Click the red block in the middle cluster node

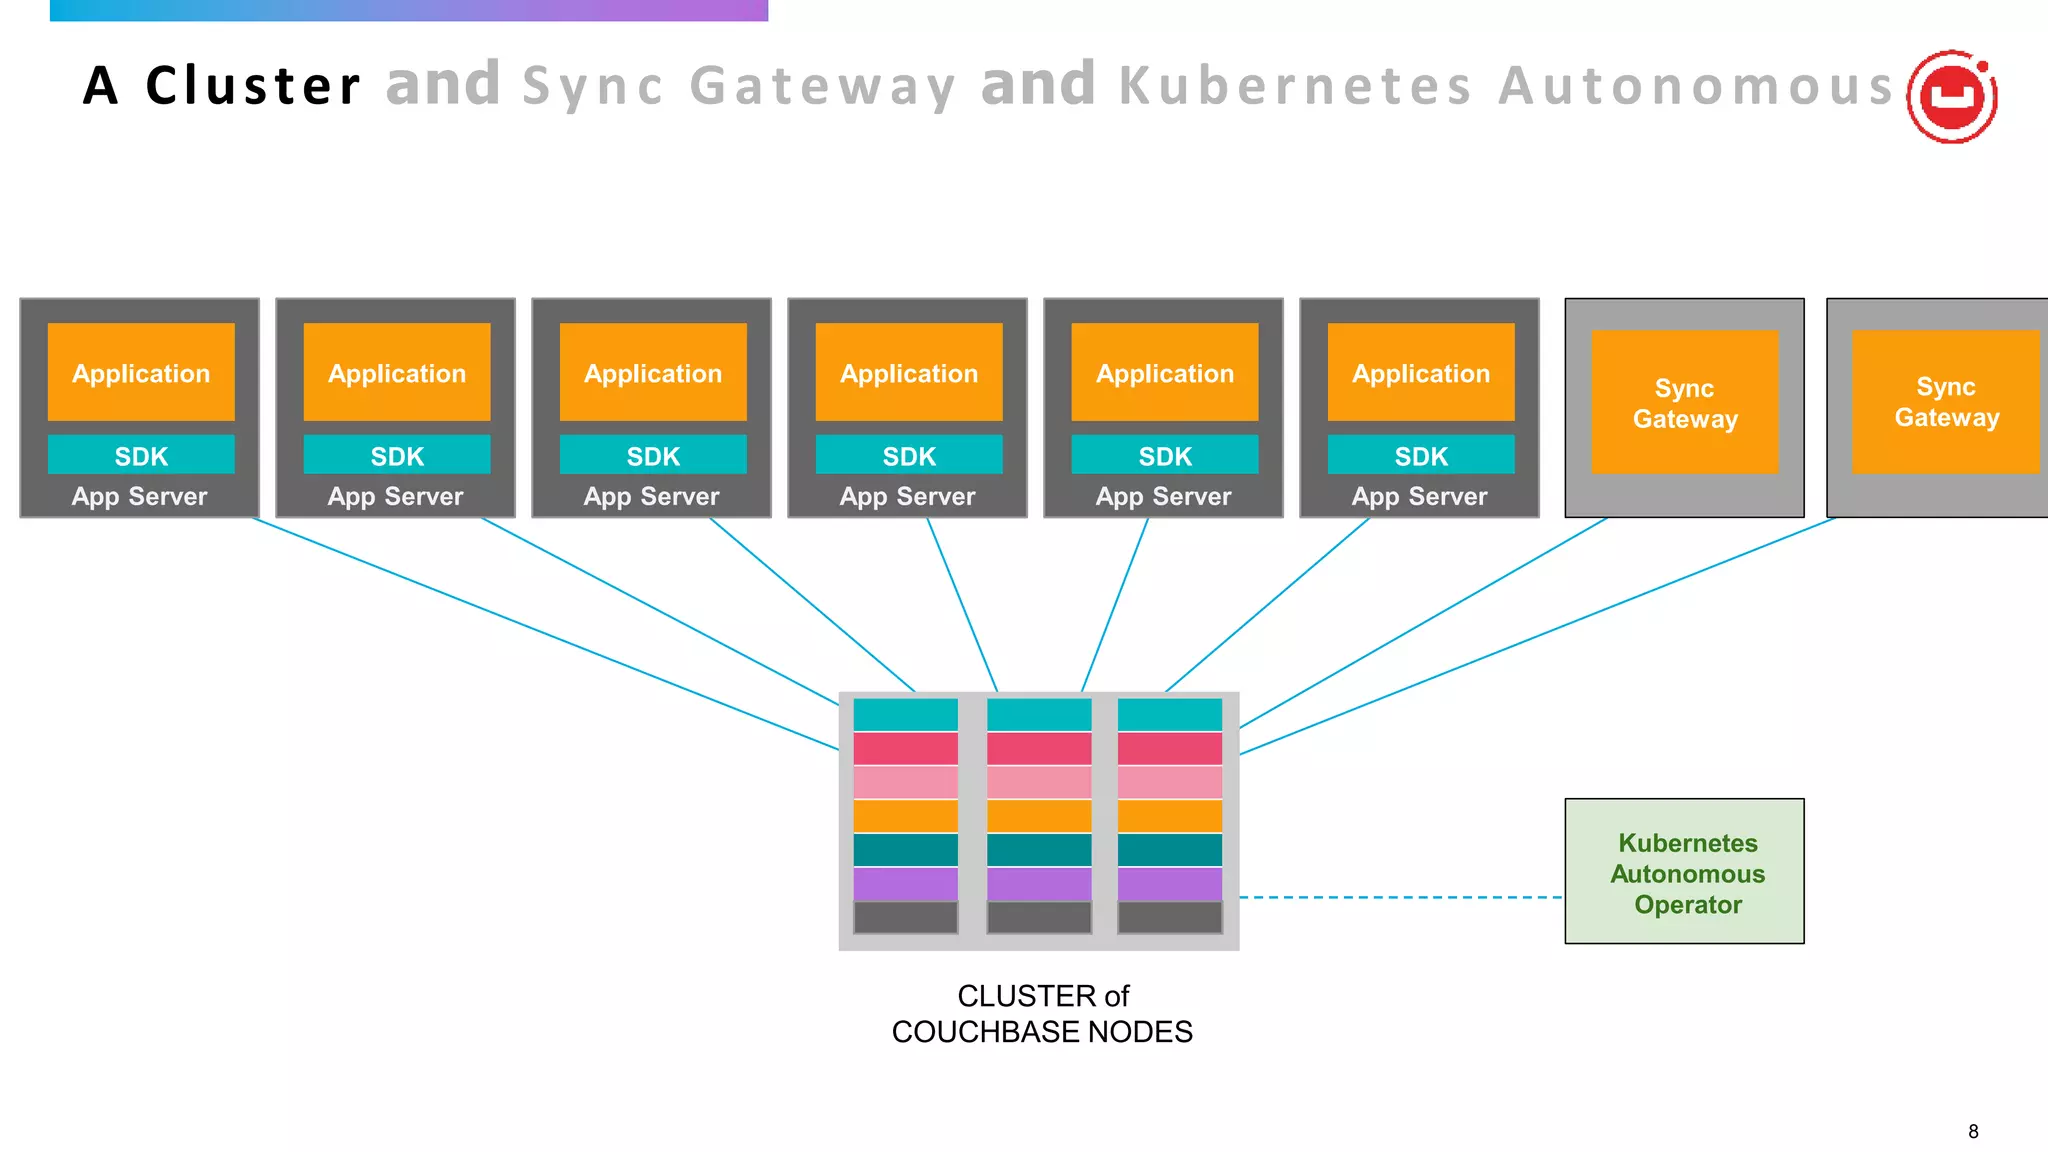click(1039, 748)
